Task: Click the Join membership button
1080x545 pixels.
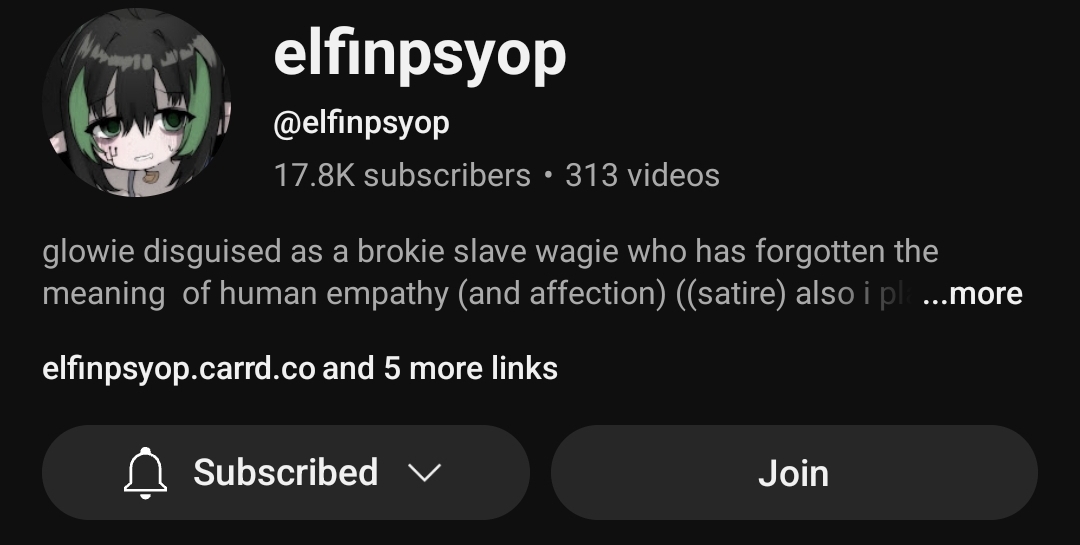Action: 794,473
